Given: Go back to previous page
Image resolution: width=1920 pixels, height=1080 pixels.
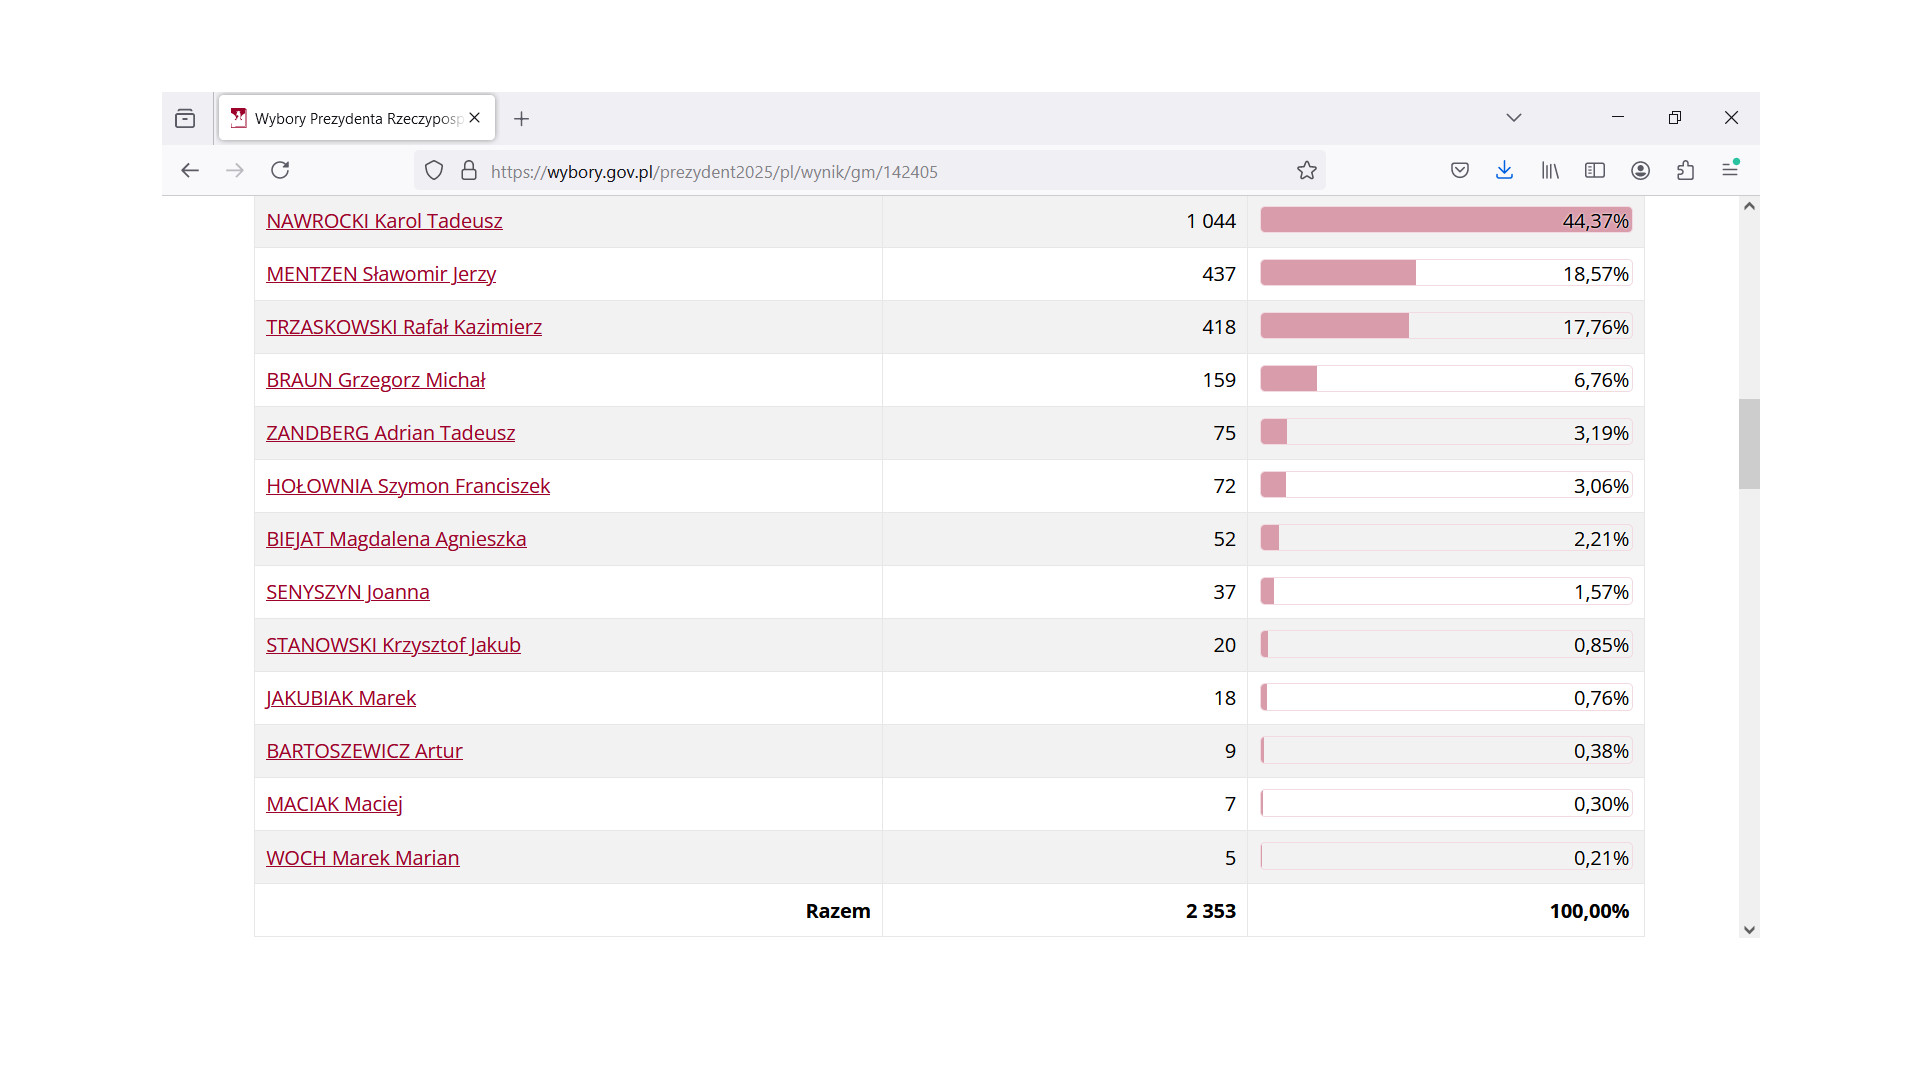Looking at the screenshot, I should pyautogui.click(x=190, y=170).
